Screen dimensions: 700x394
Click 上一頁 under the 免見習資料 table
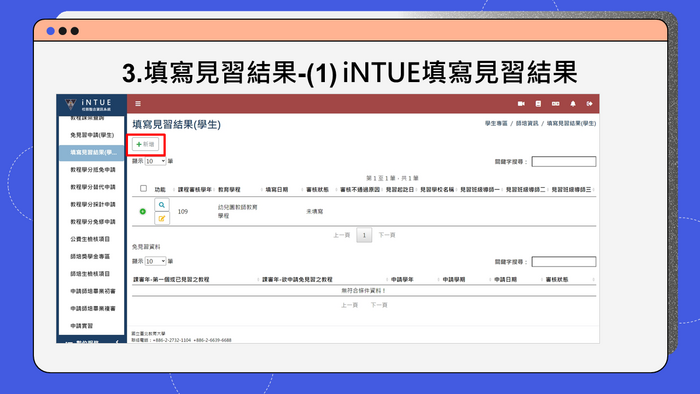tap(350, 305)
